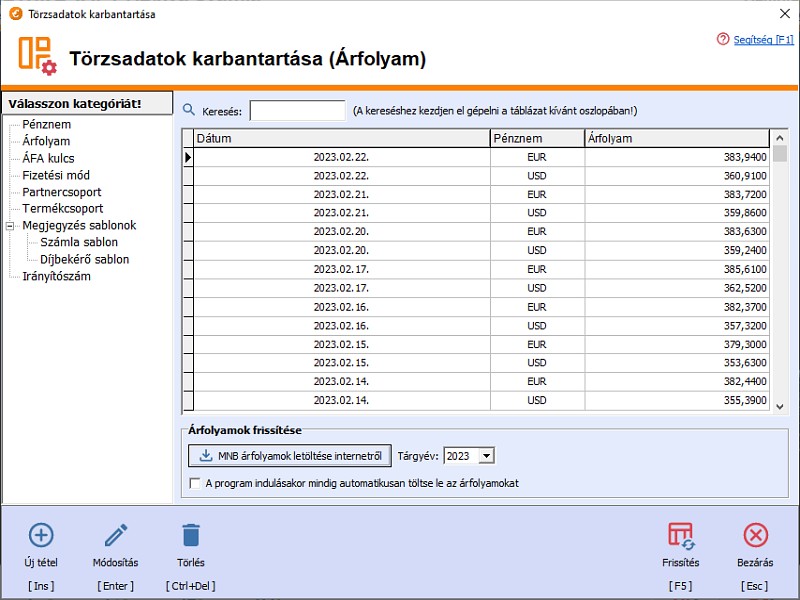Click the search magnifier icon beside Keresés
This screenshot has height=600, width=800.
coord(191,107)
